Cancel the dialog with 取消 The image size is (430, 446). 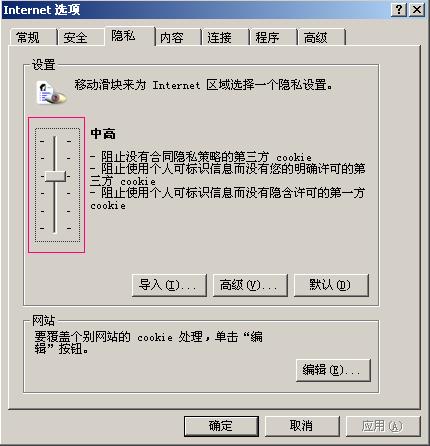click(x=302, y=426)
